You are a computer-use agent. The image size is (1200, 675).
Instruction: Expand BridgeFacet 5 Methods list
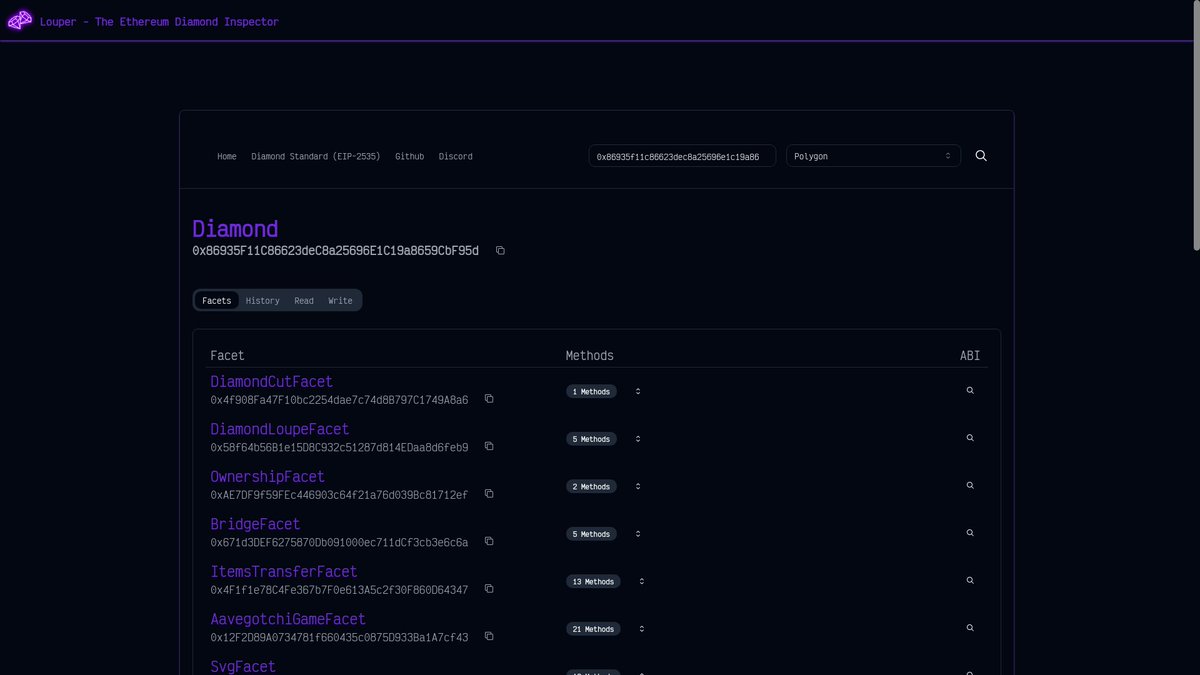tap(638, 534)
